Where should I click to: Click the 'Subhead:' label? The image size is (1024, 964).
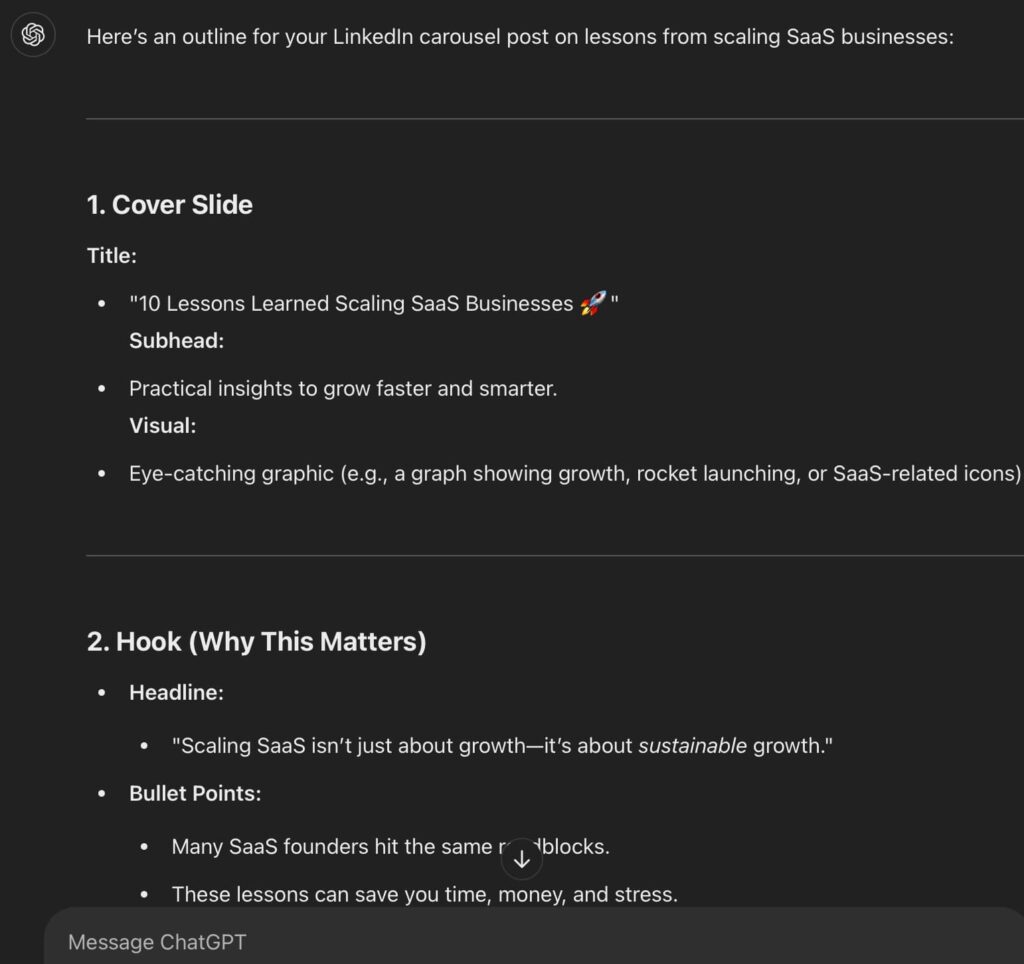[x=176, y=340]
